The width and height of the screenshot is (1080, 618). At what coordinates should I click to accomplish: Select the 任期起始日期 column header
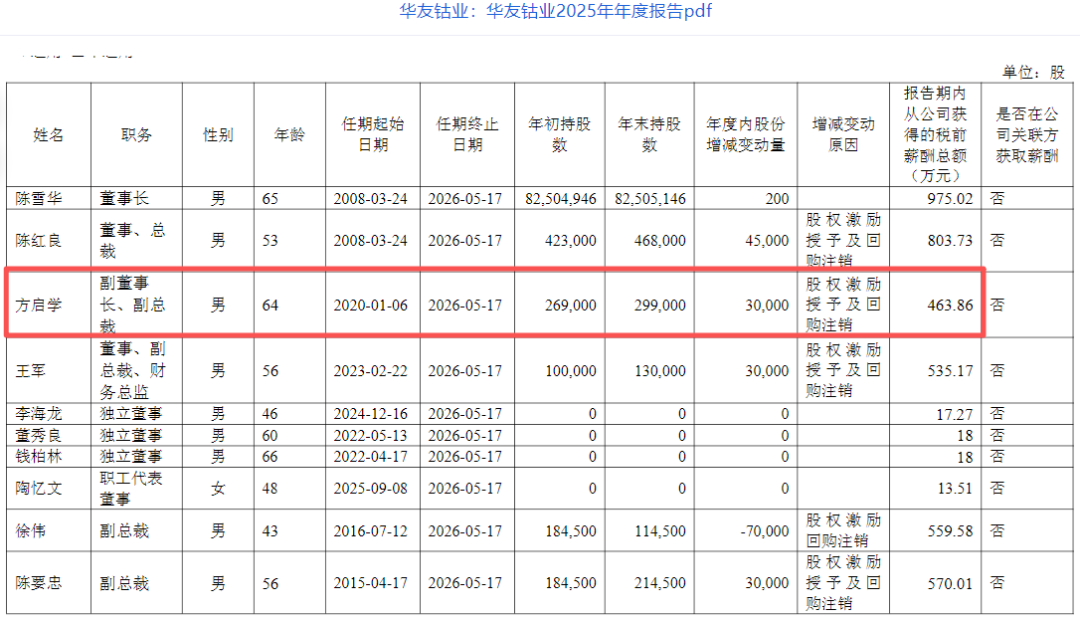click(373, 134)
